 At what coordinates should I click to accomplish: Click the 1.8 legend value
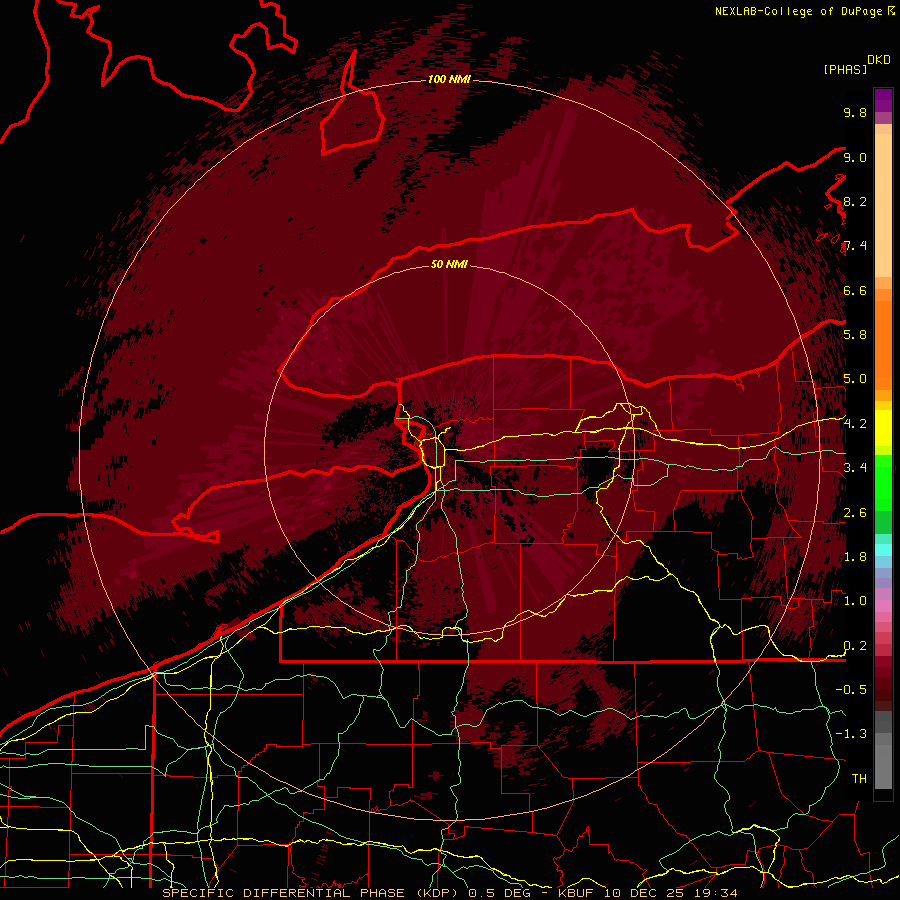click(855, 556)
